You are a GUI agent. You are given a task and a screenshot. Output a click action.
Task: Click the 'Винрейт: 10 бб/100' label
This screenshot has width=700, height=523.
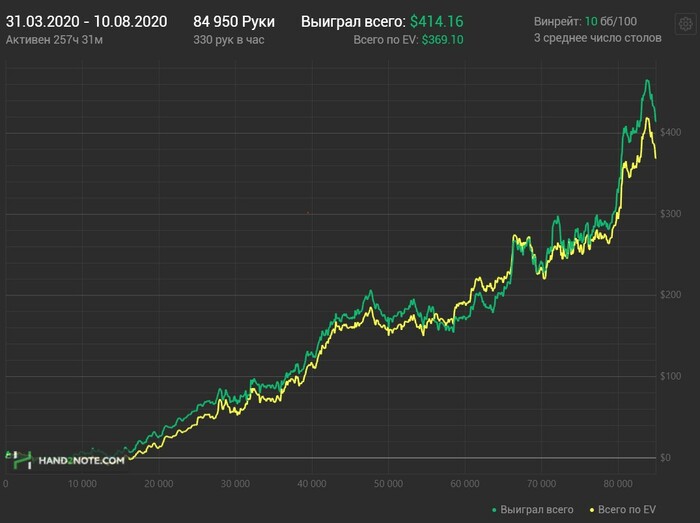click(585, 21)
